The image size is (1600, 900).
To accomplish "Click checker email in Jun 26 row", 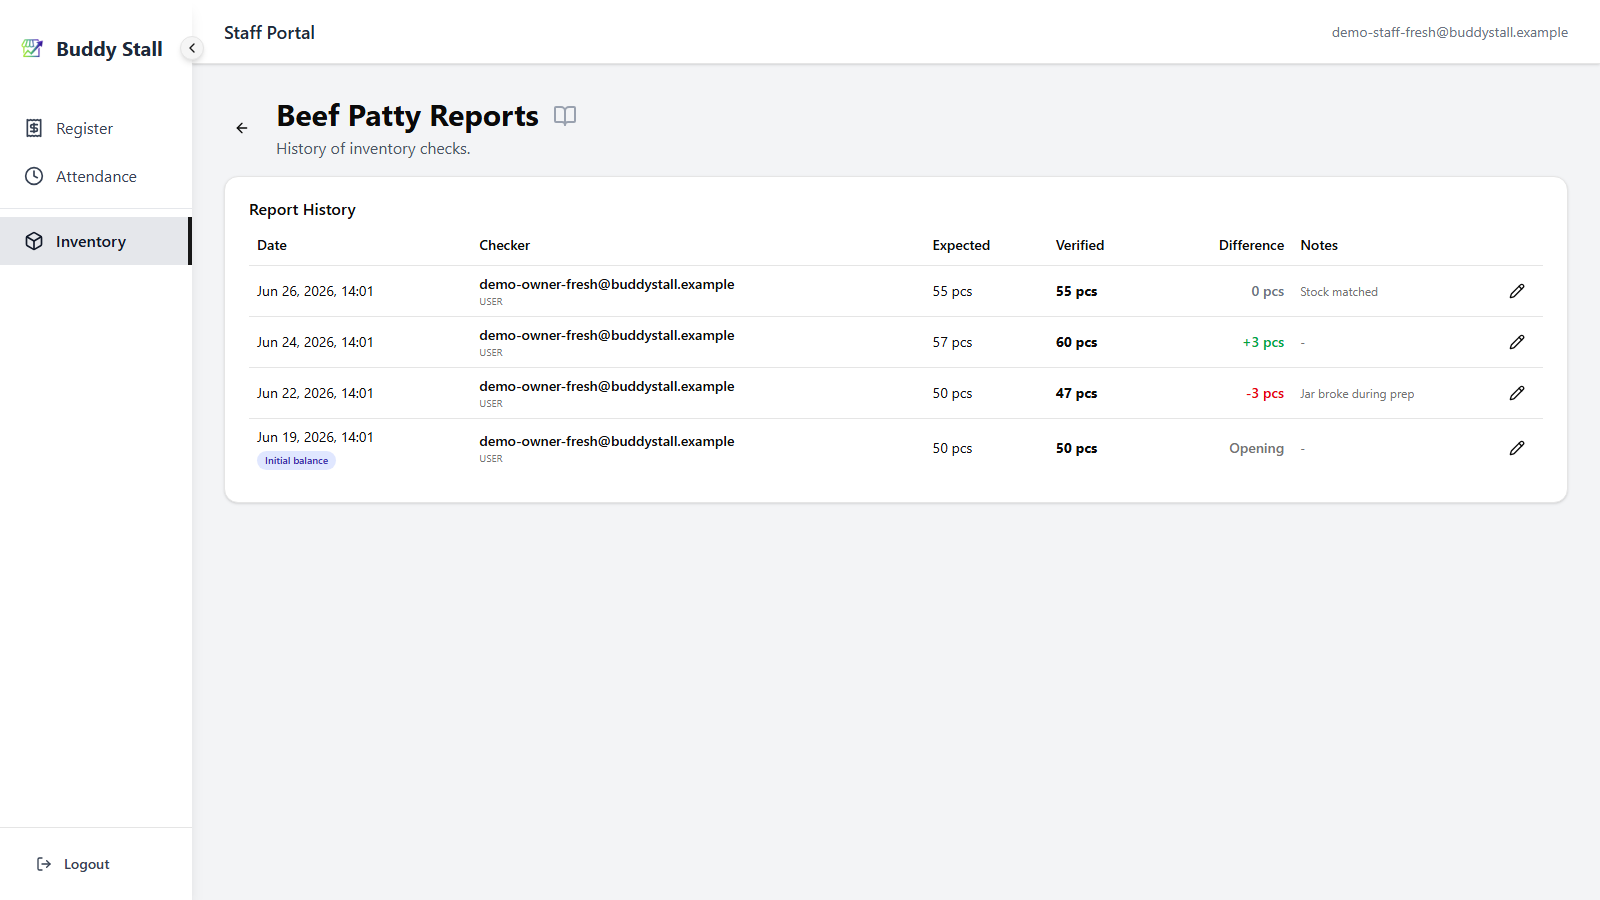I will [606, 284].
